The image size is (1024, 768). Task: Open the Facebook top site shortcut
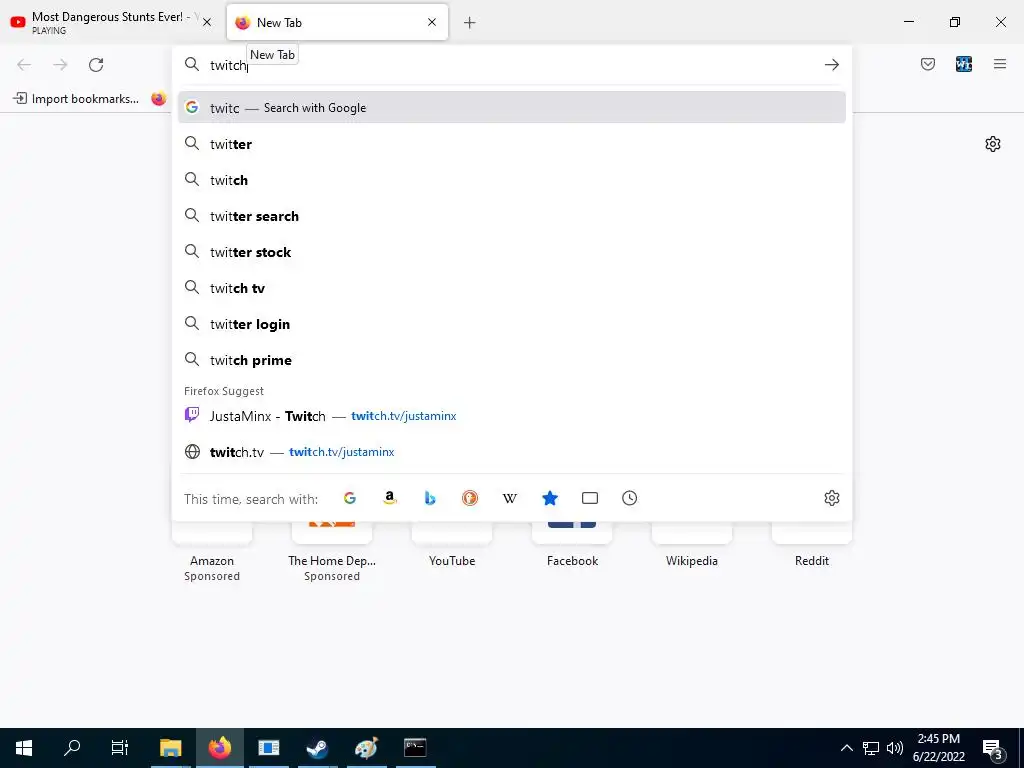pyautogui.click(x=572, y=545)
